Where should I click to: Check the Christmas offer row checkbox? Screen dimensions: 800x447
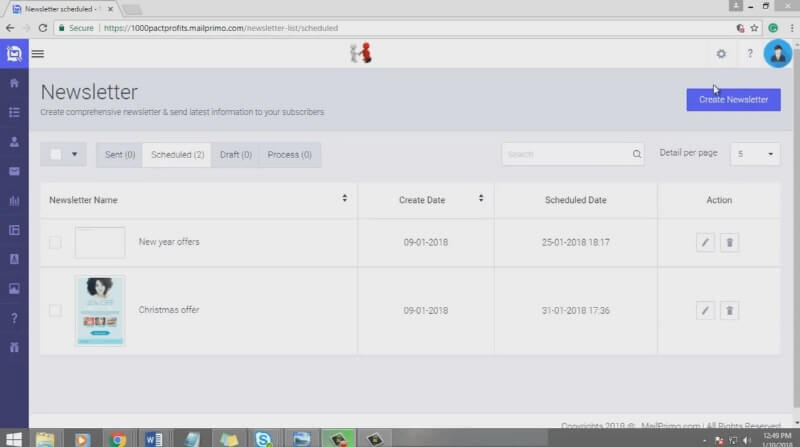[x=55, y=310]
